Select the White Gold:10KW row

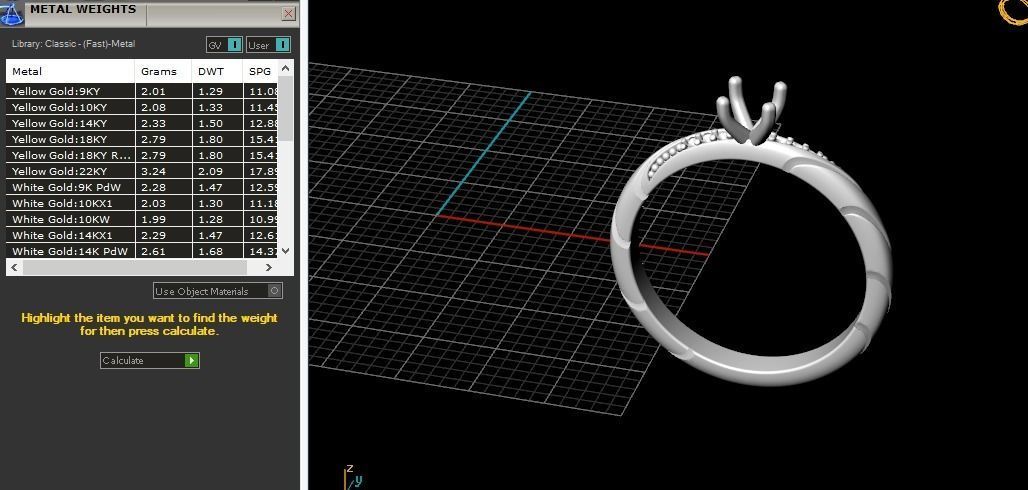pos(142,219)
